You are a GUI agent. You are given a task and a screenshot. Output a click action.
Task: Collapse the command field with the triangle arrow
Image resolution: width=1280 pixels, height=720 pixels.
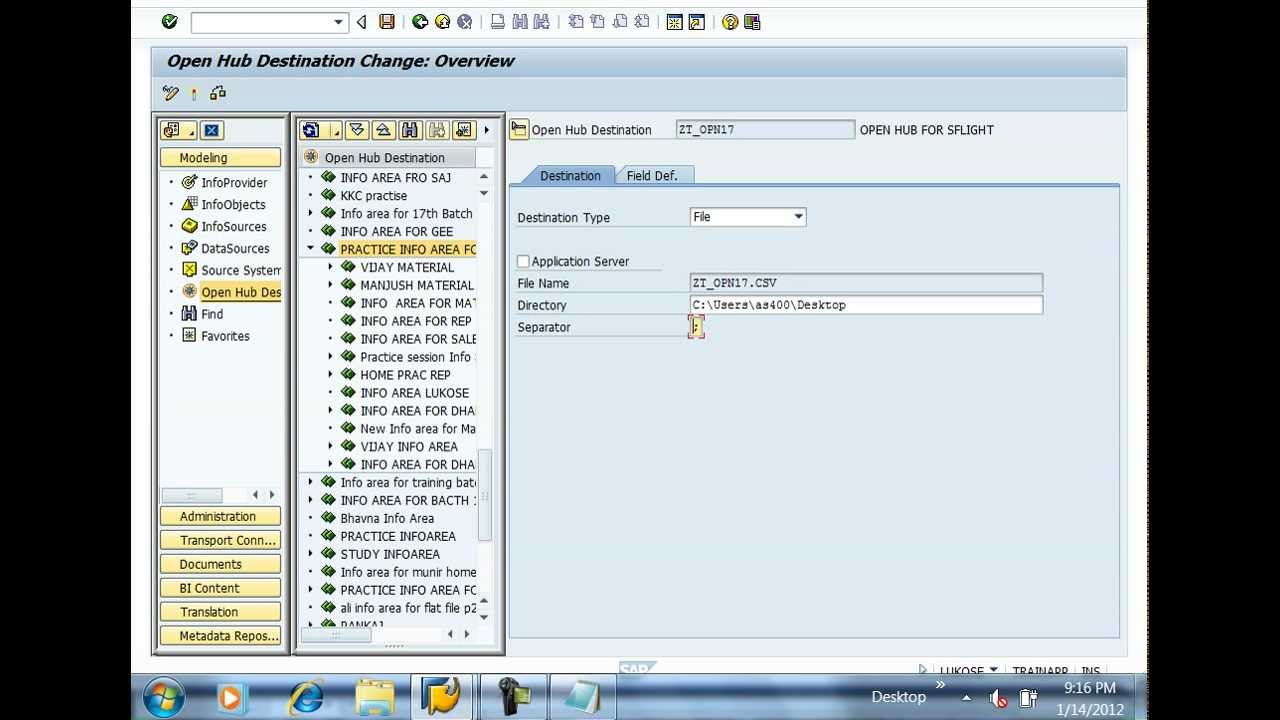click(361, 22)
